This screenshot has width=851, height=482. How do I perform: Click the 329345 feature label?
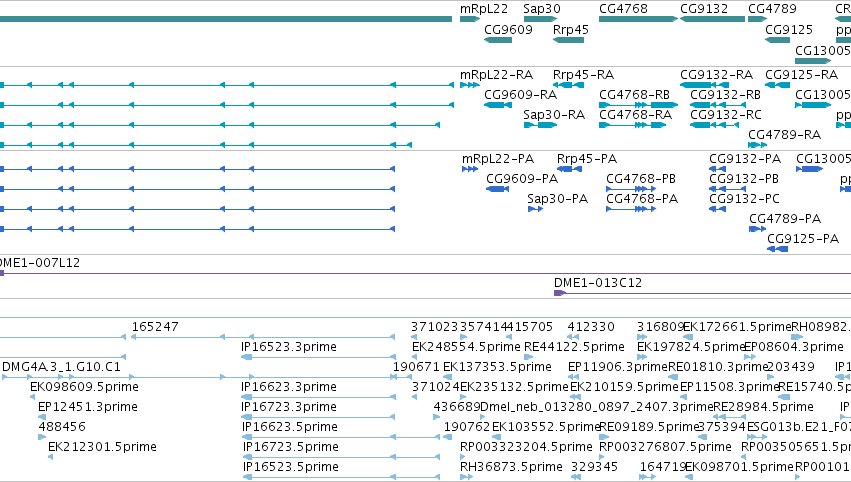click(x=594, y=467)
